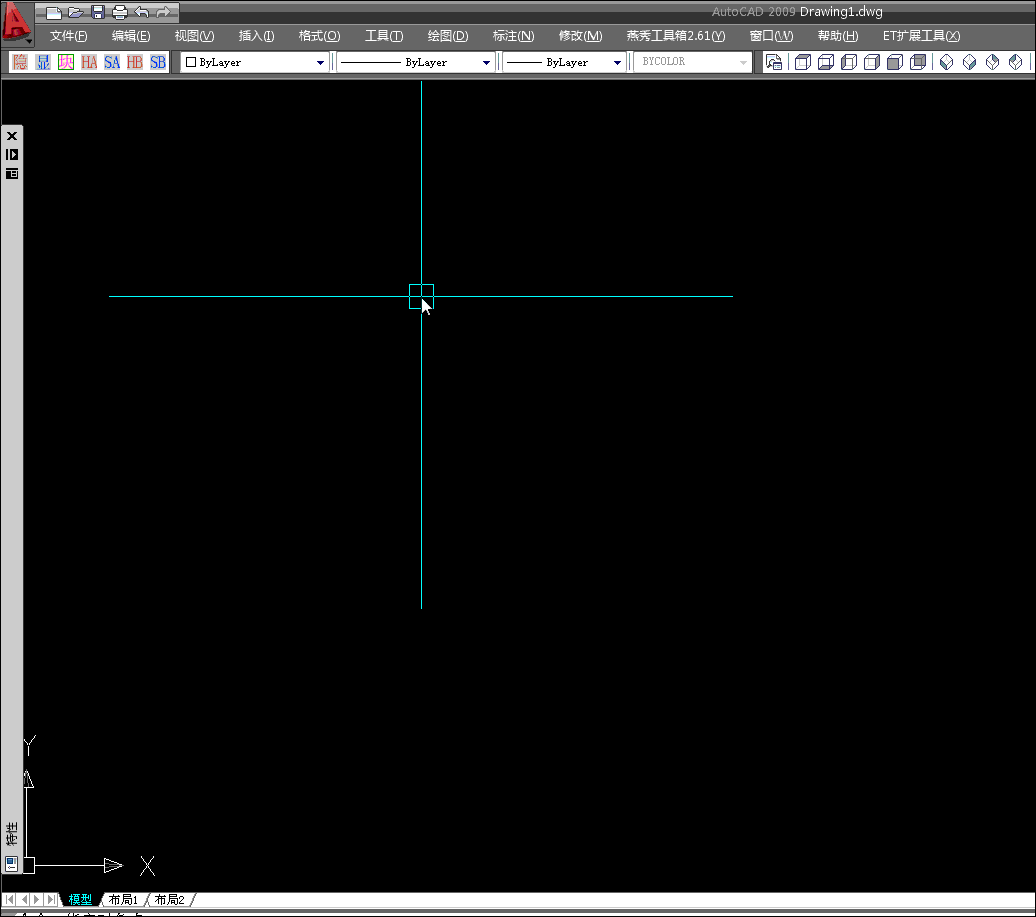Image resolution: width=1036 pixels, height=917 pixels.
Task: Open the 格式(O) menu
Action: pyautogui.click(x=319, y=36)
